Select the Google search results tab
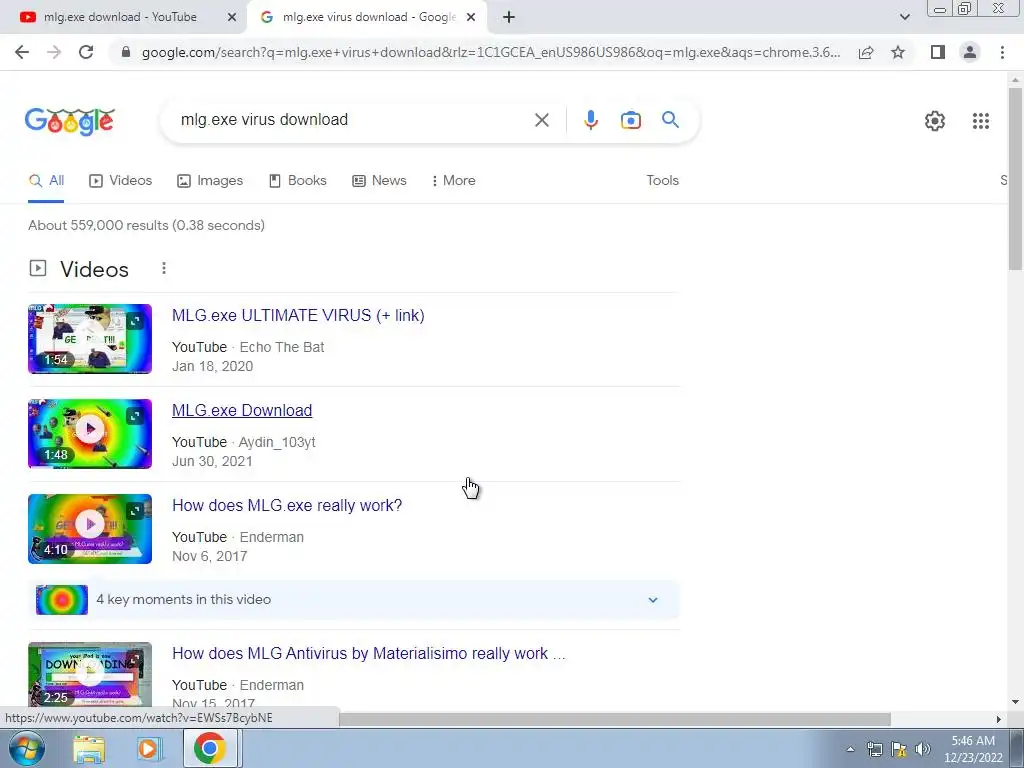 368,18
